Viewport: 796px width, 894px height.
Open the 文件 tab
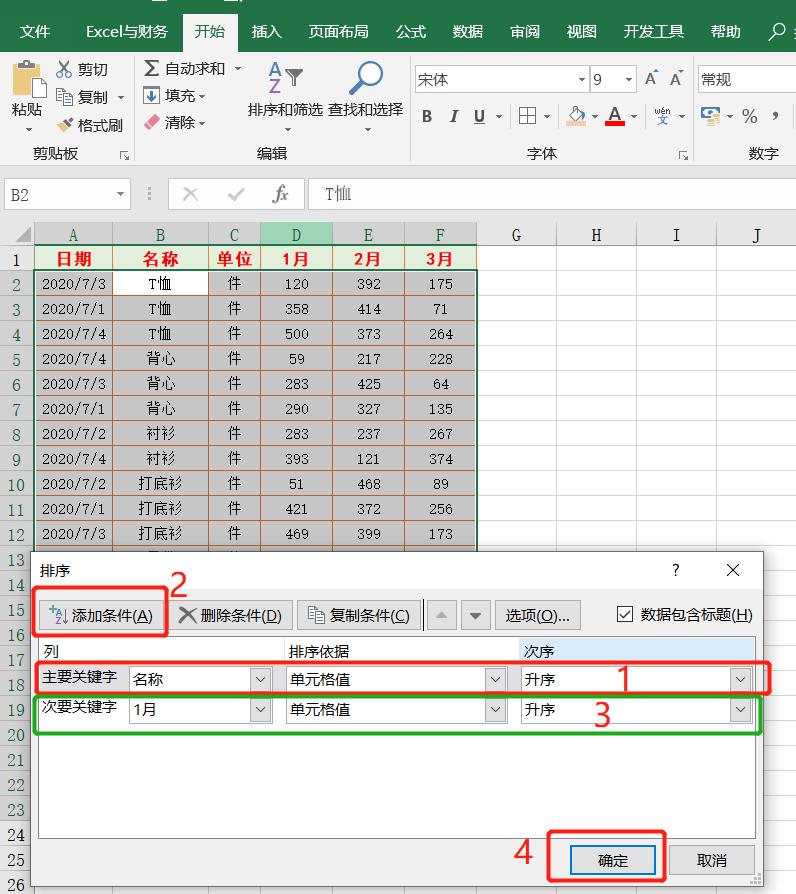click(x=35, y=31)
